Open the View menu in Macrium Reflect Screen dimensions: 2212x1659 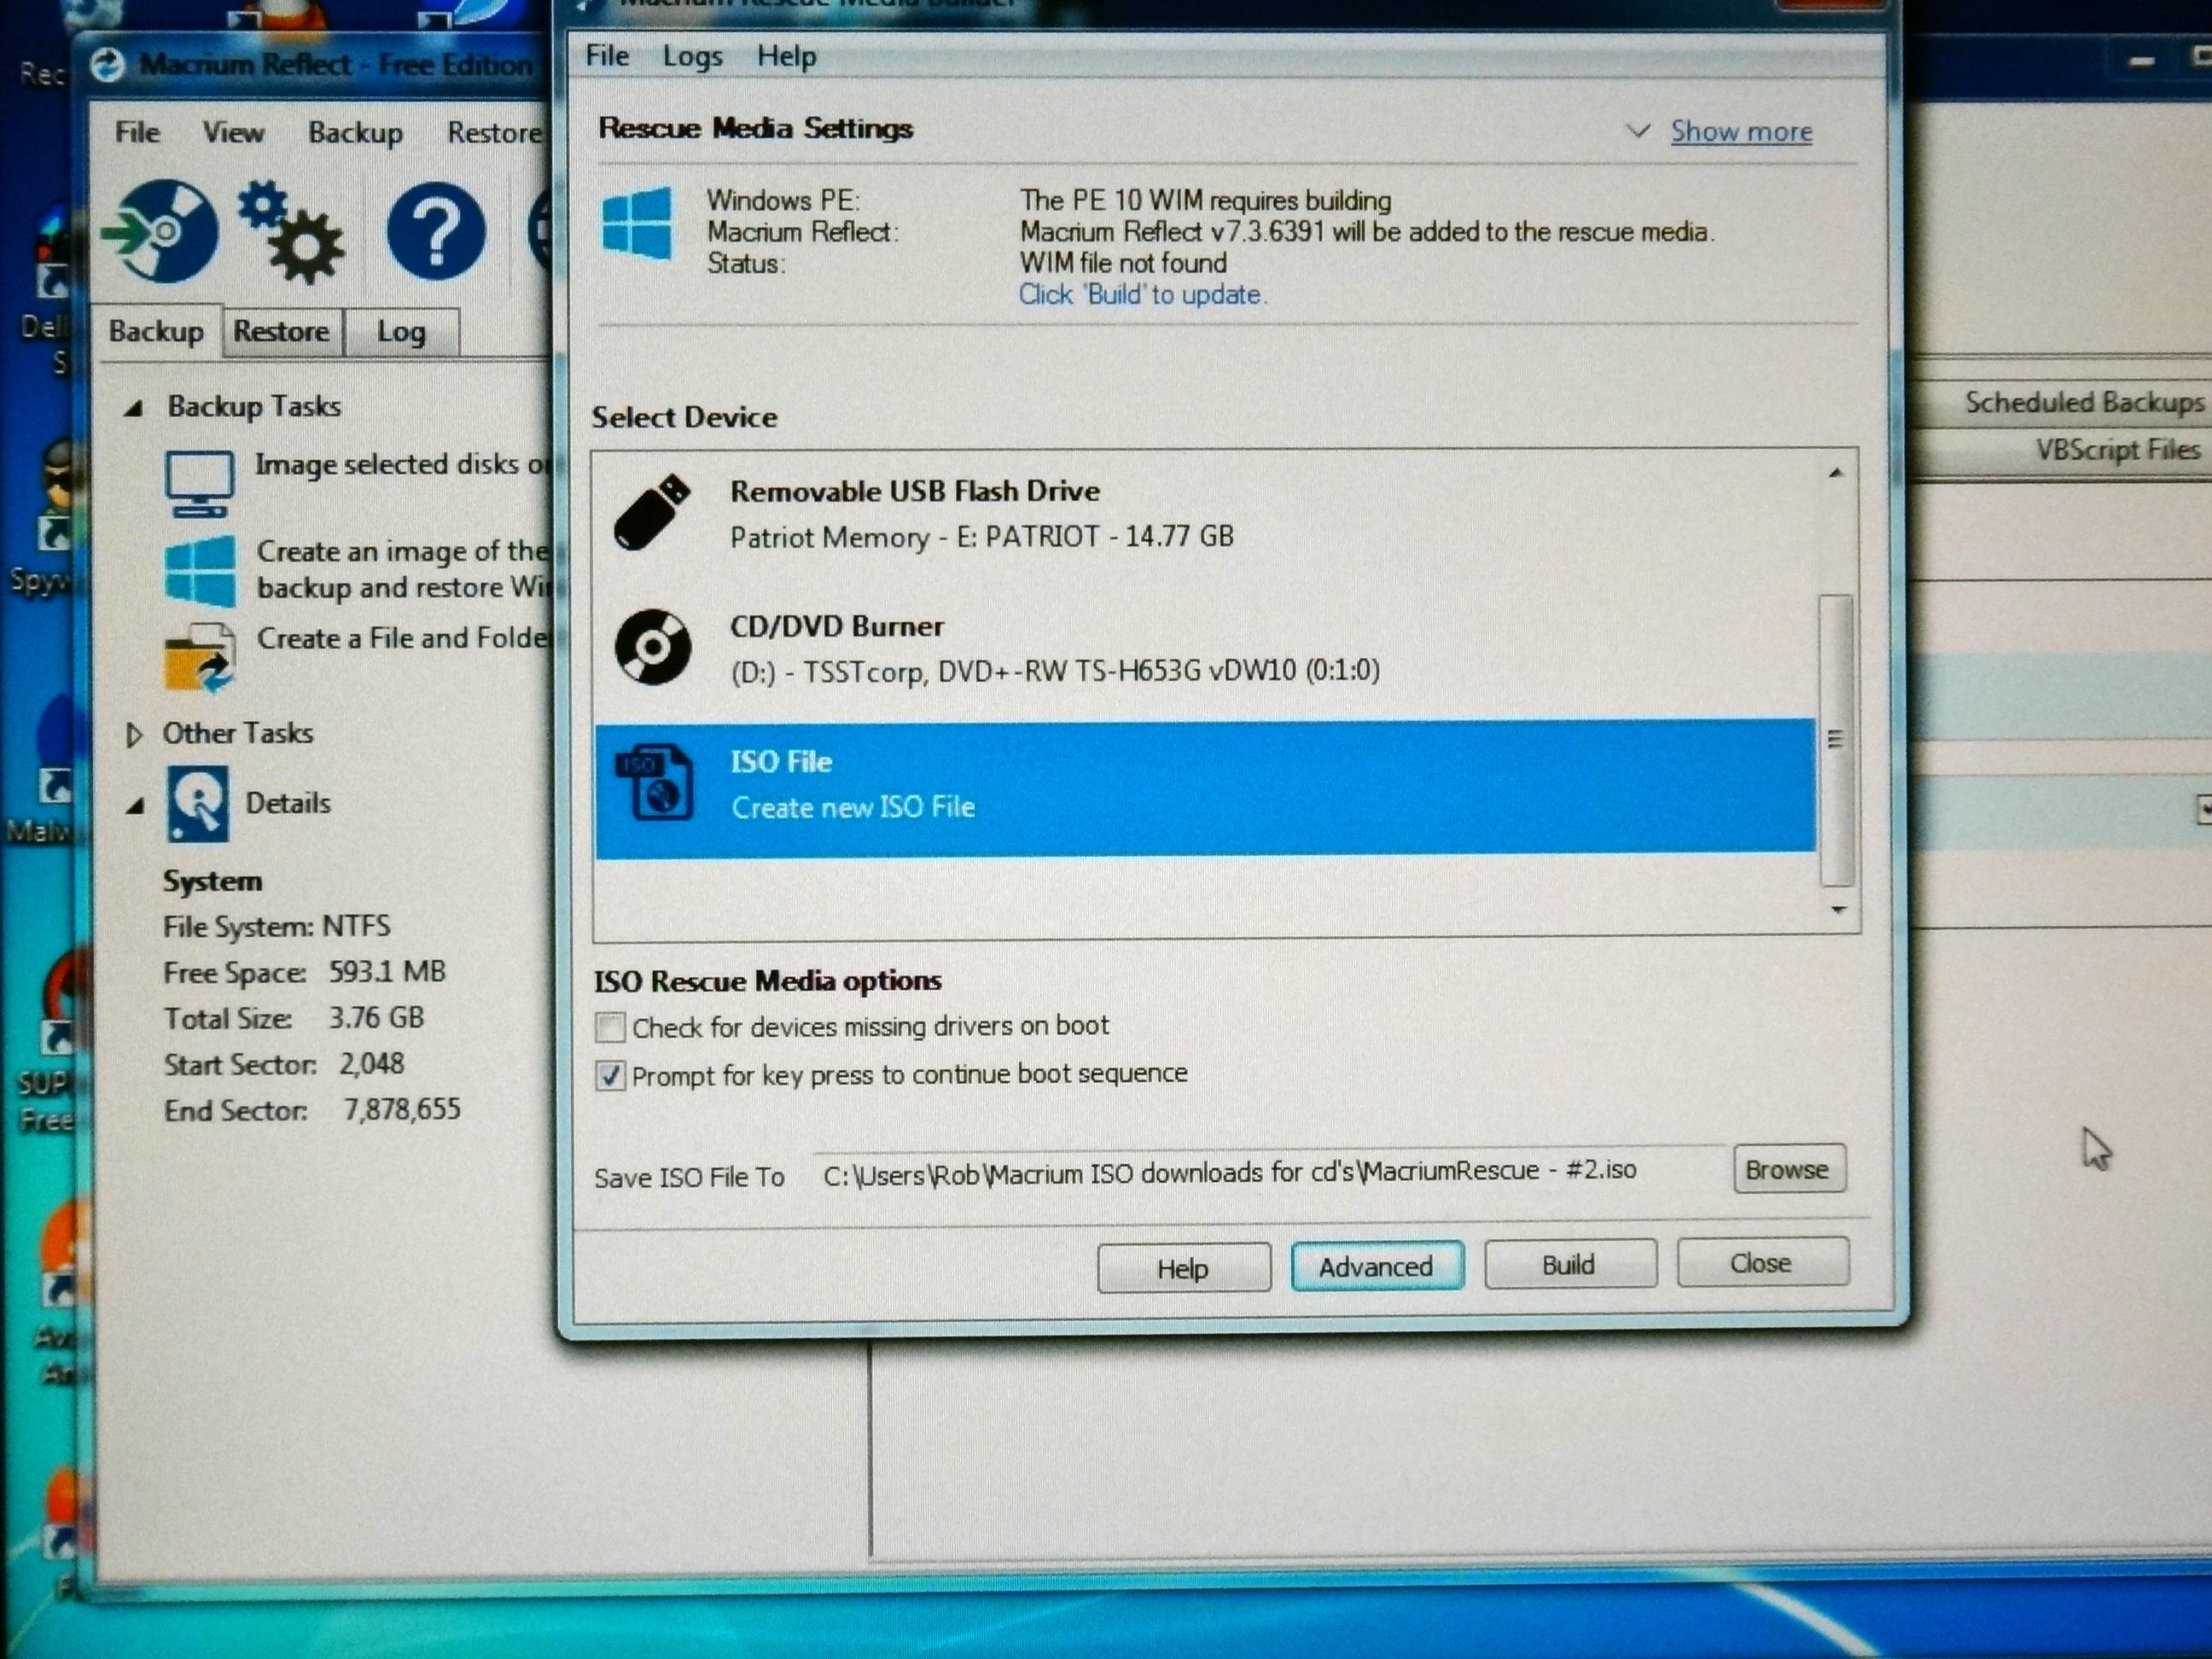tap(233, 132)
